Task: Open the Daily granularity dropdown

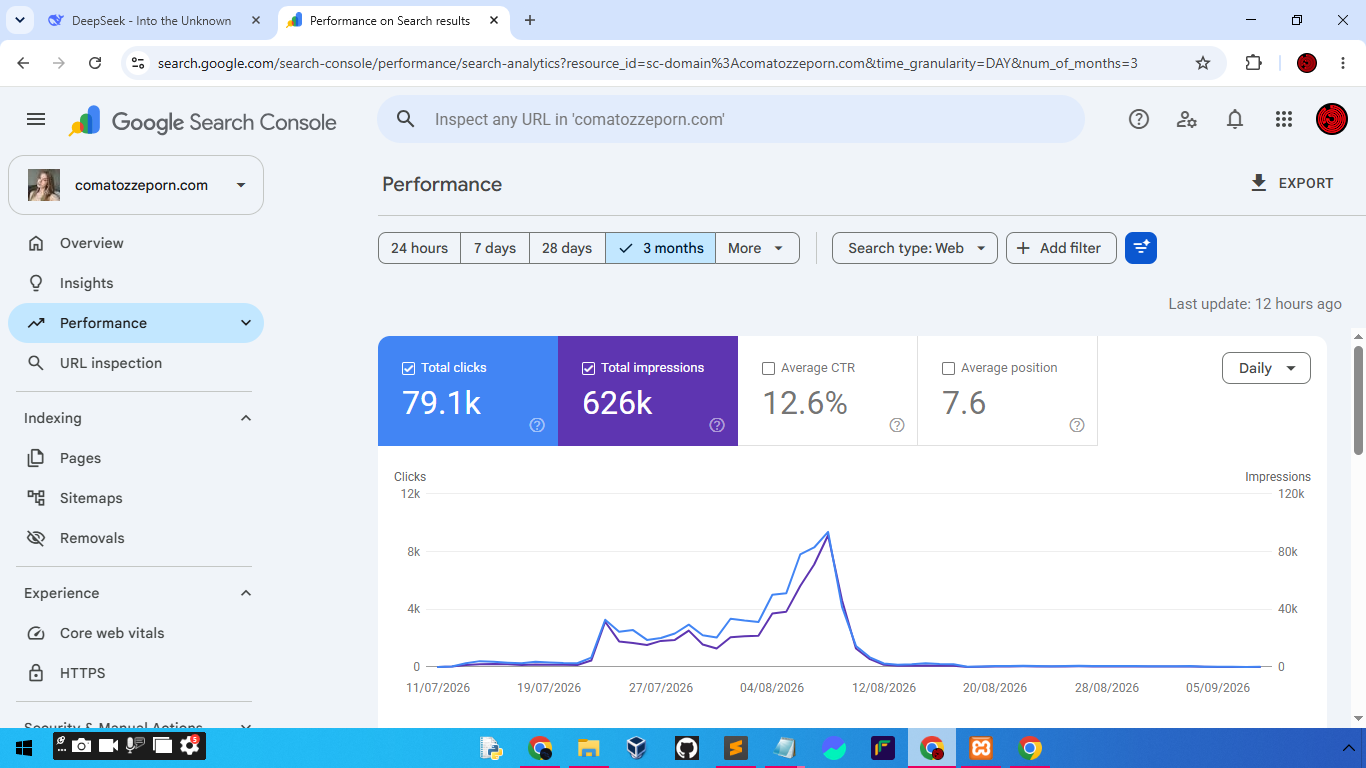Action: coord(1266,368)
